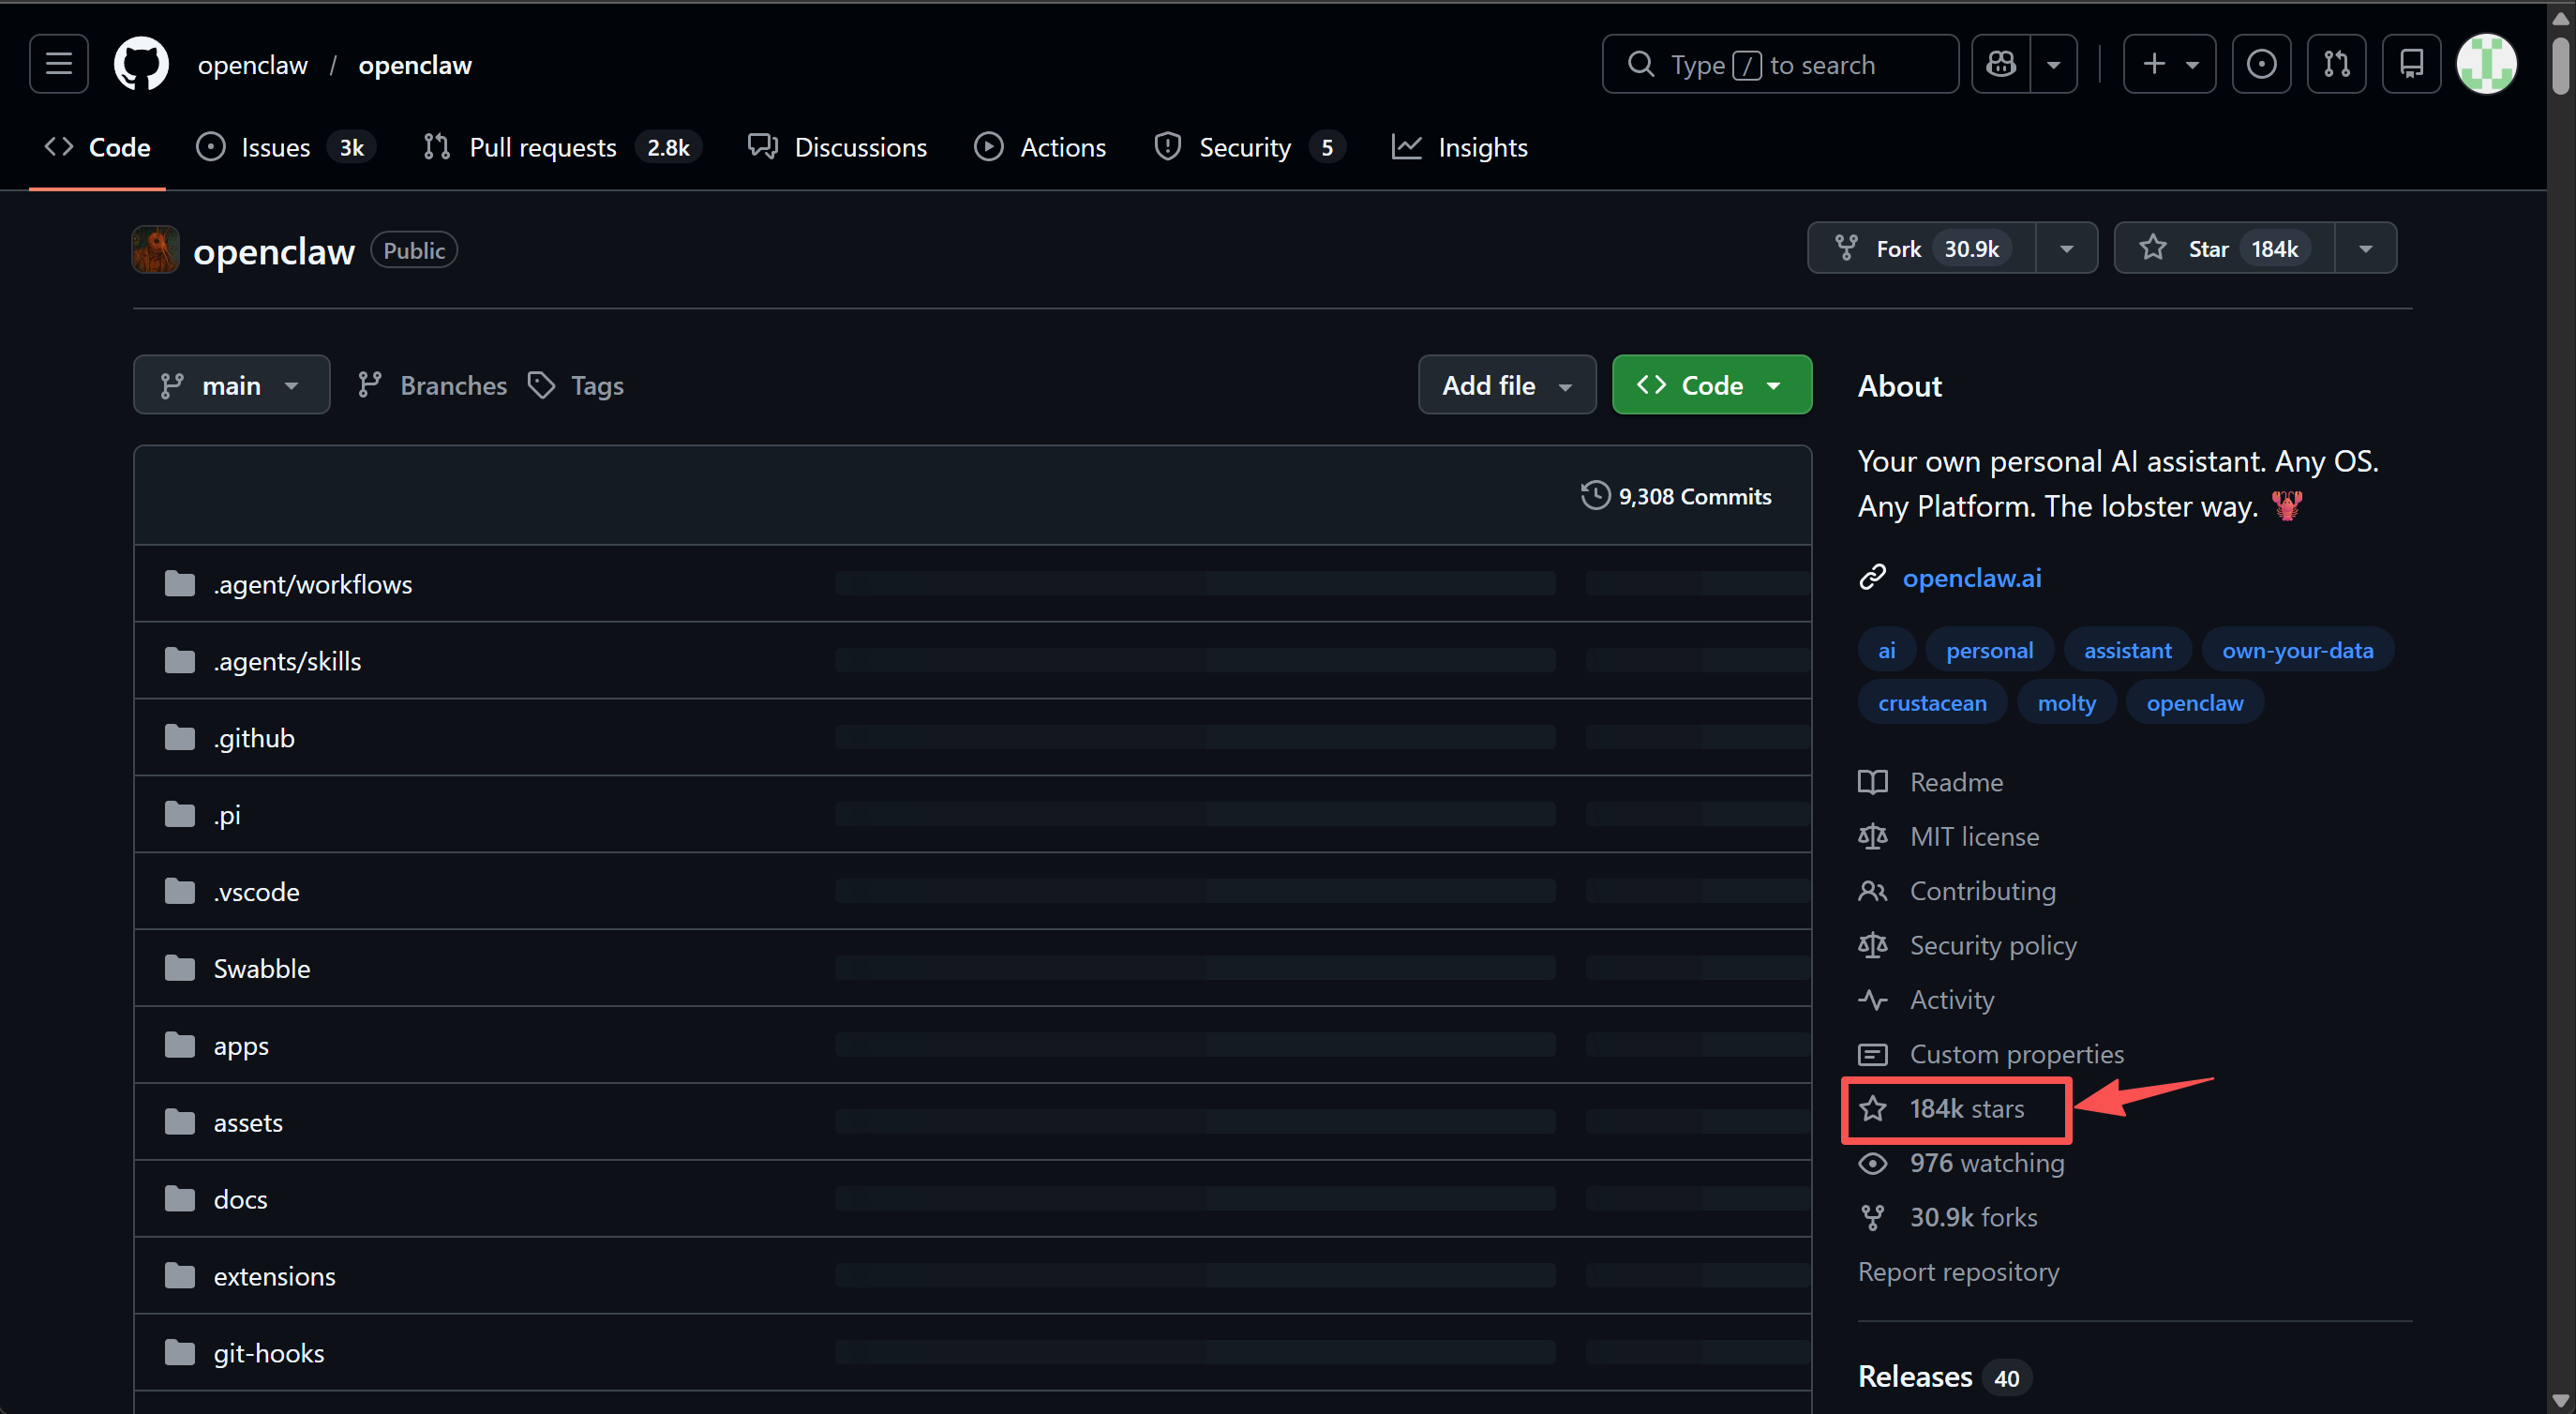The height and width of the screenshot is (1414, 2576).
Task: Go to GitHub home via Octocat logo
Action: (141, 64)
